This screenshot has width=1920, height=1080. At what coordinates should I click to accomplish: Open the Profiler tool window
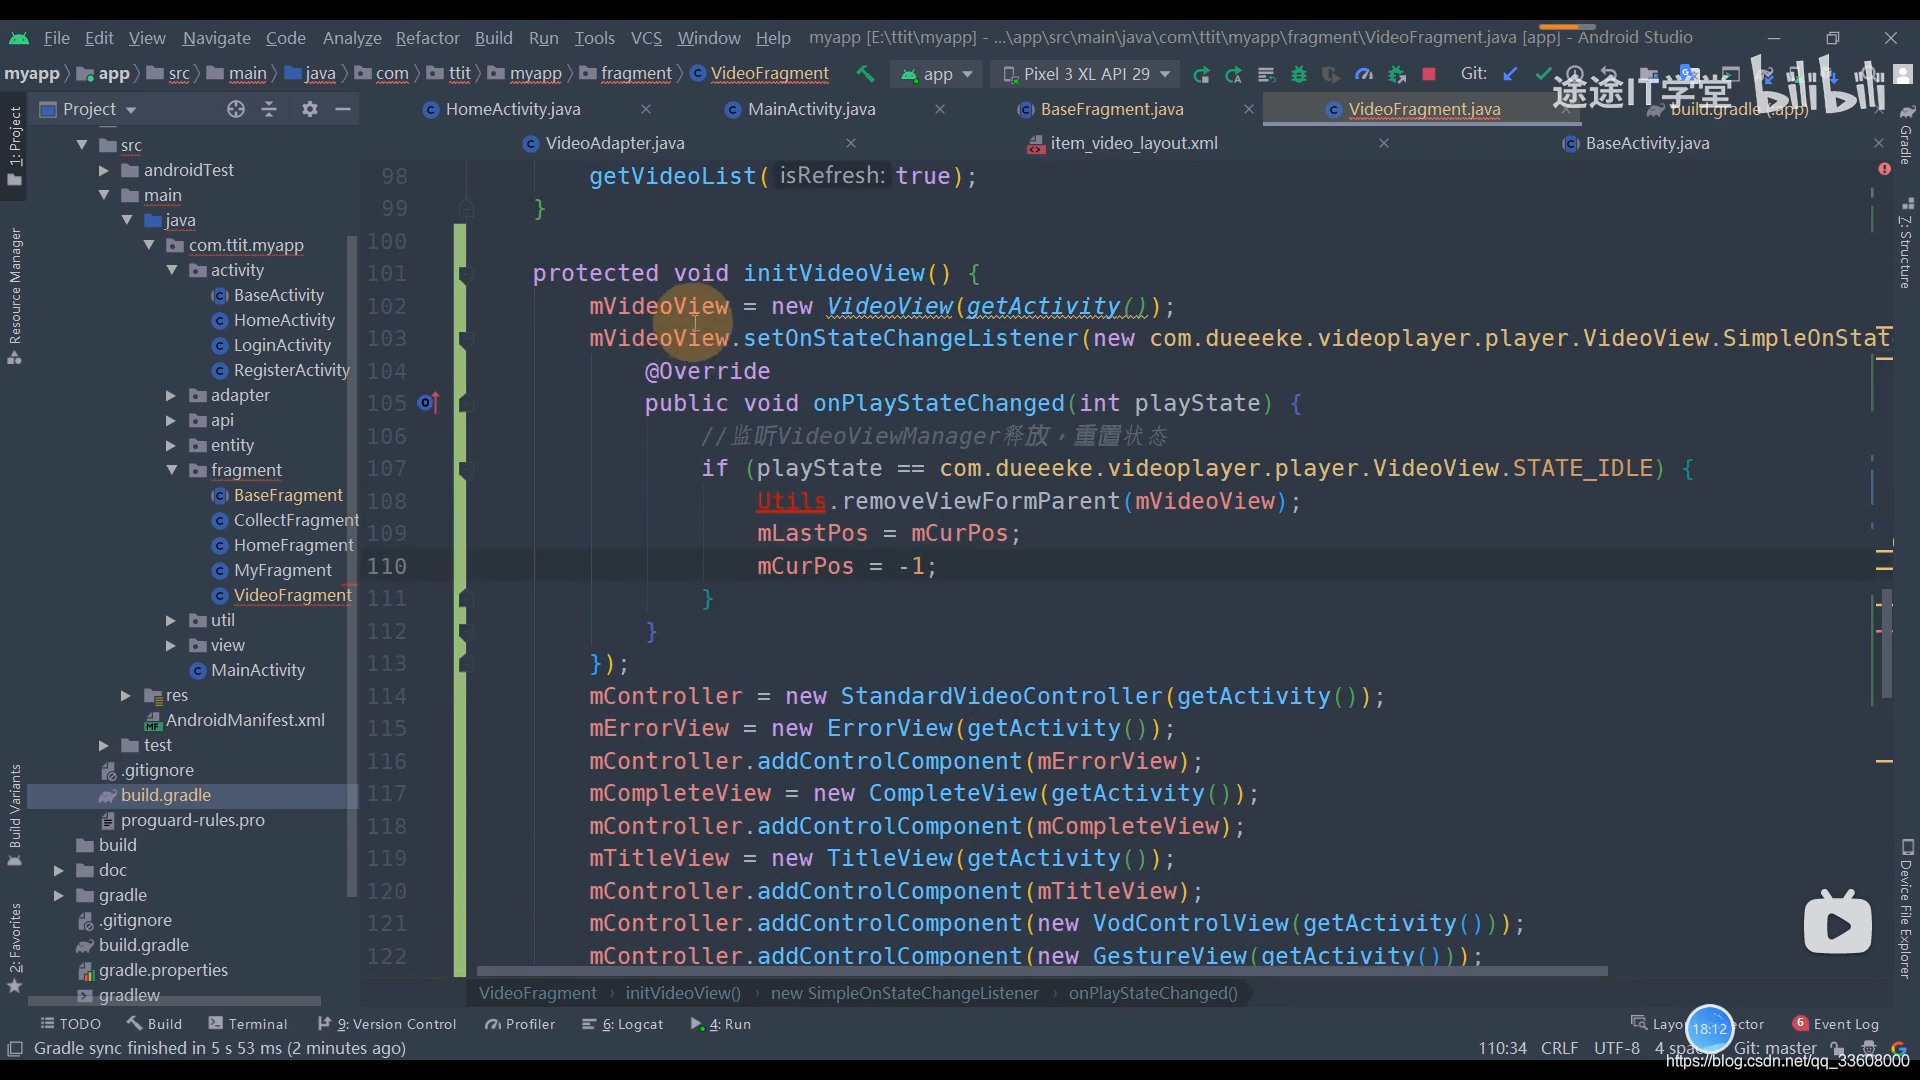(520, 1023)
